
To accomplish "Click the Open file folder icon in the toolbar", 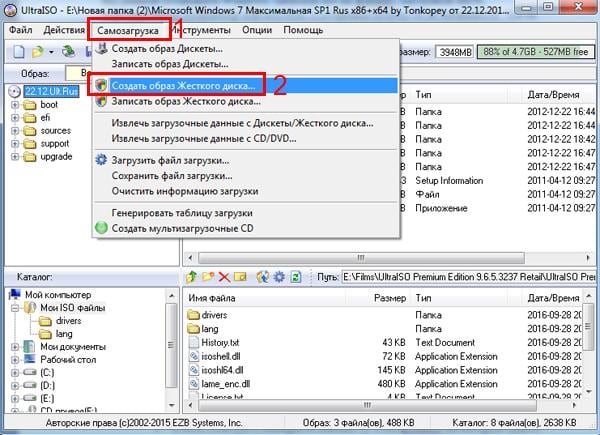I will point(35,51).
